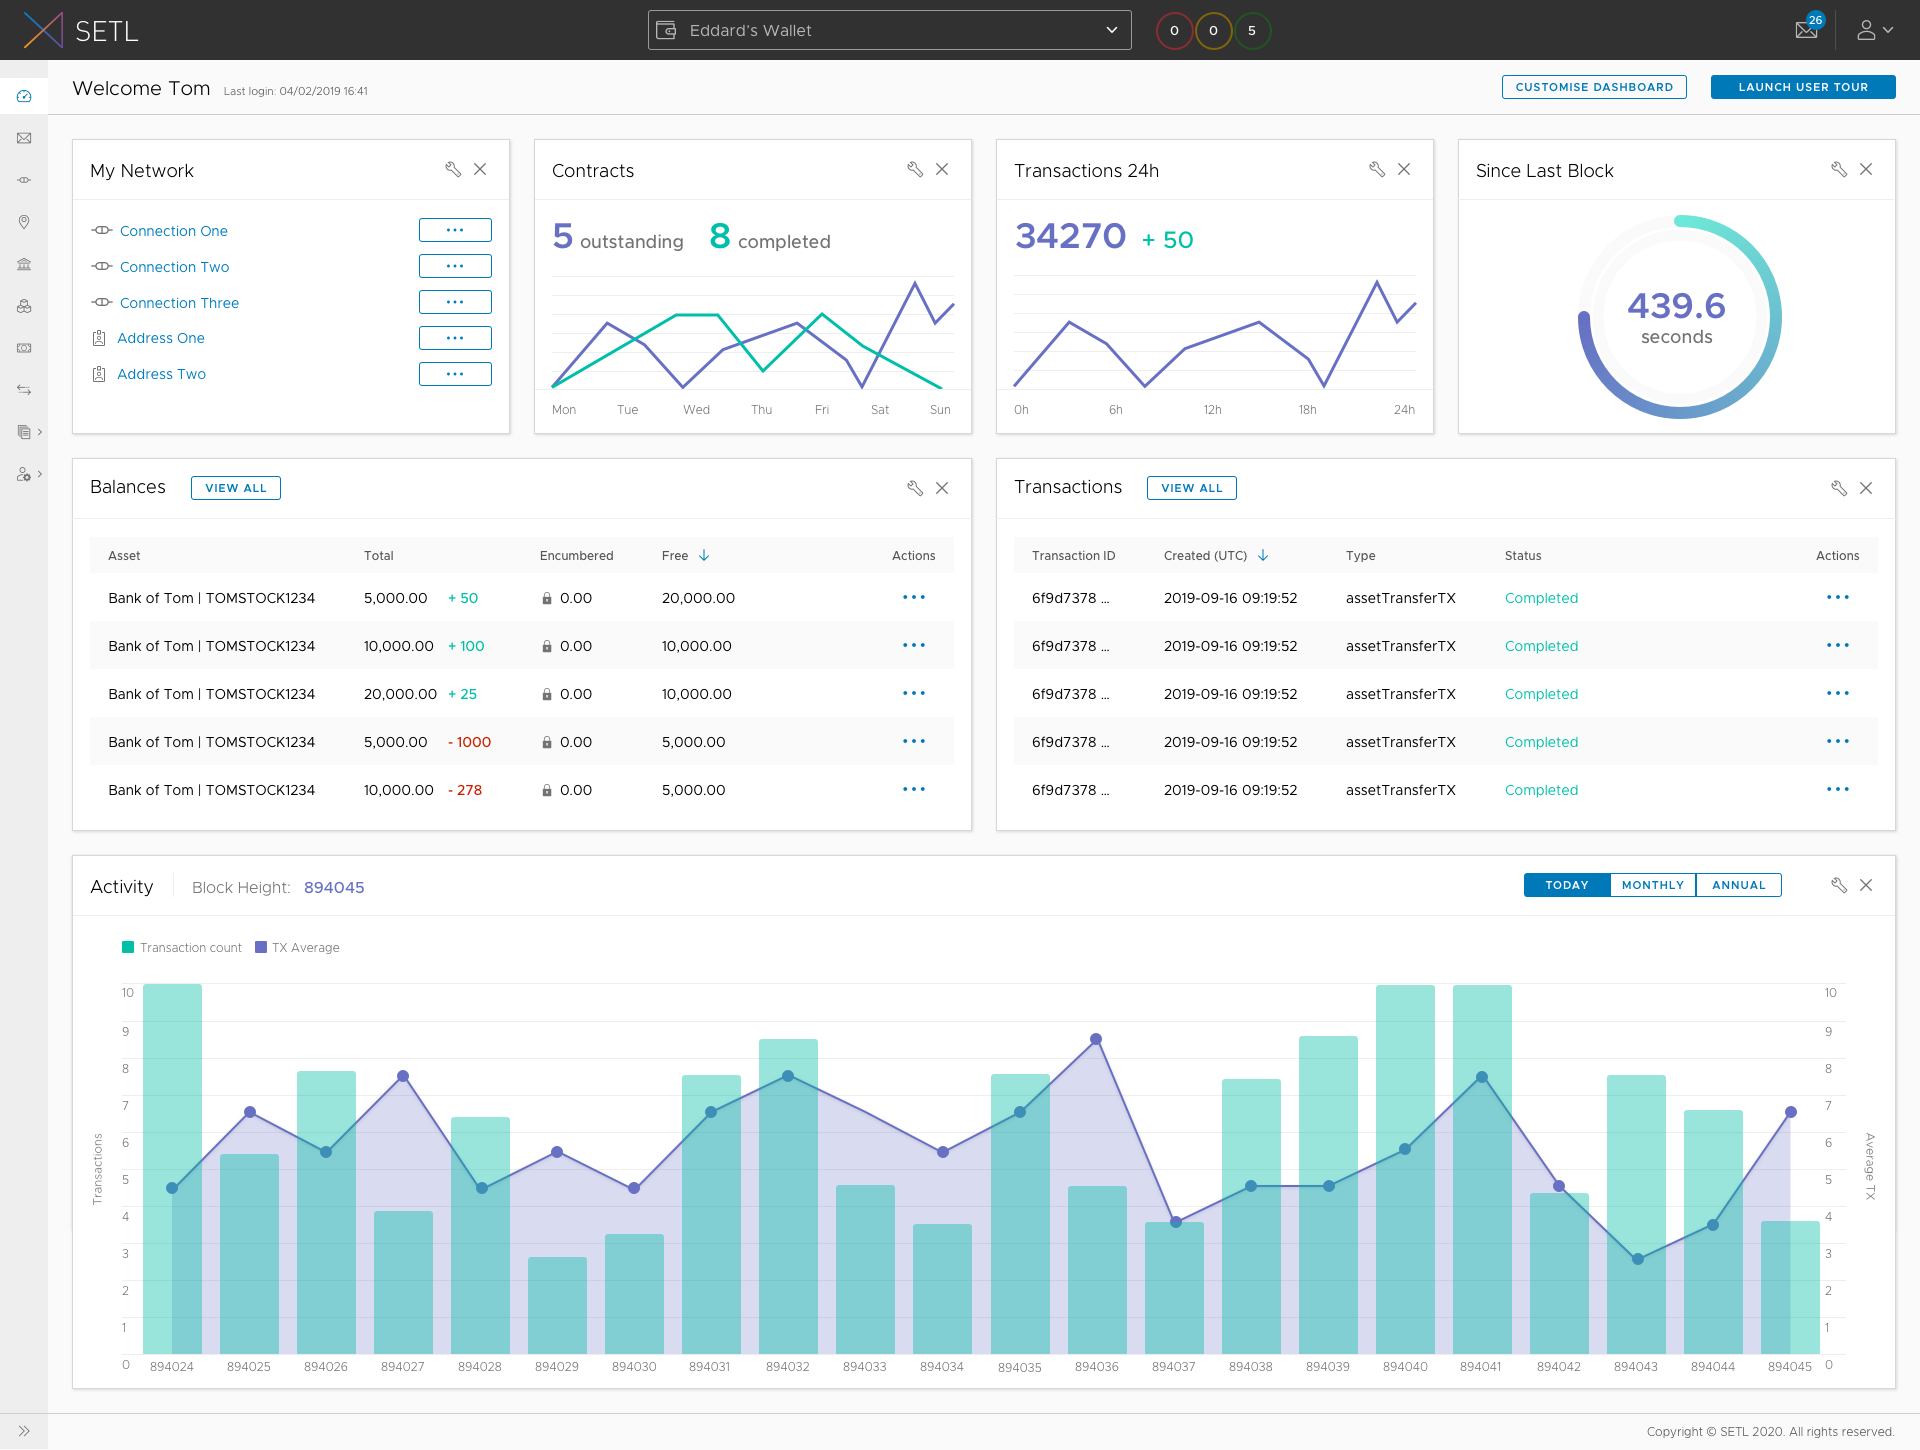Open the user account menu
1920x1450 pixels.
point(1875,30)
